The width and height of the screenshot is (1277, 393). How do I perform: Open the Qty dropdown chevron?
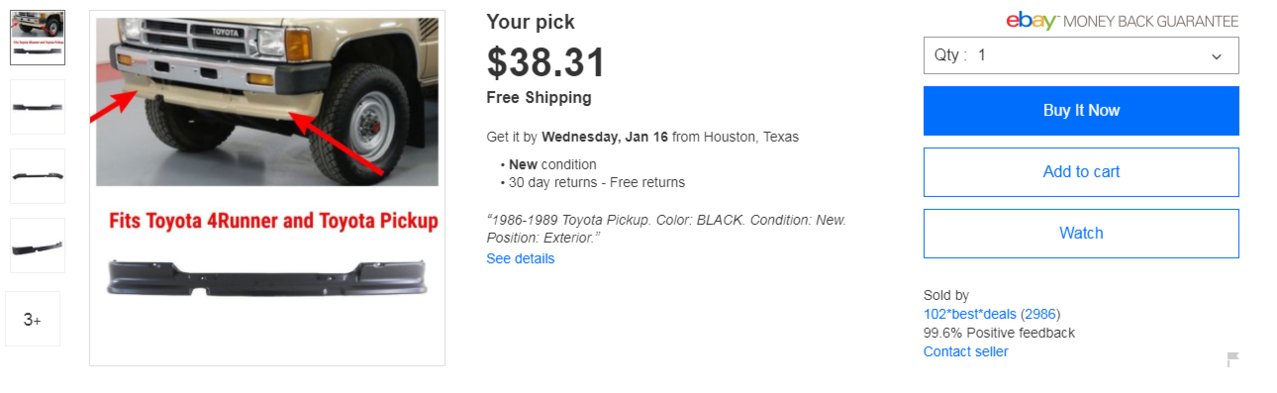pos(1216,56)
